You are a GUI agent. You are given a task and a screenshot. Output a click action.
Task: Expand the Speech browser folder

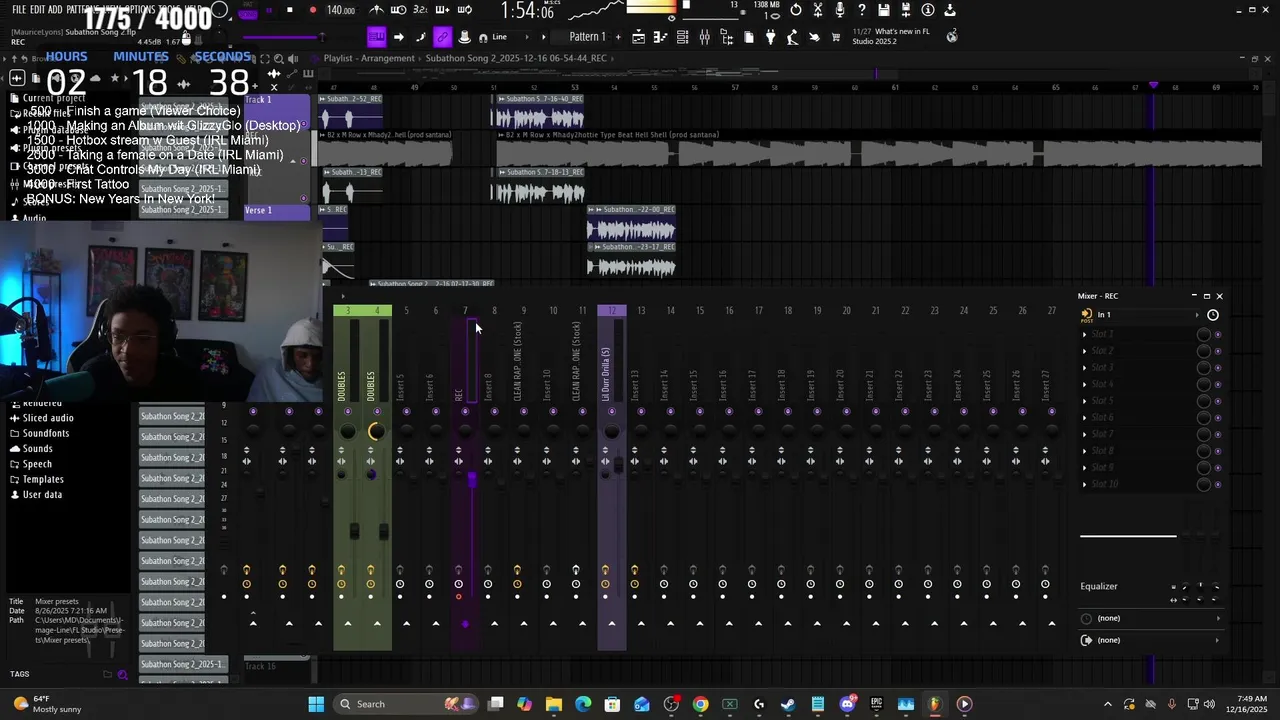[x=37, y=464]
